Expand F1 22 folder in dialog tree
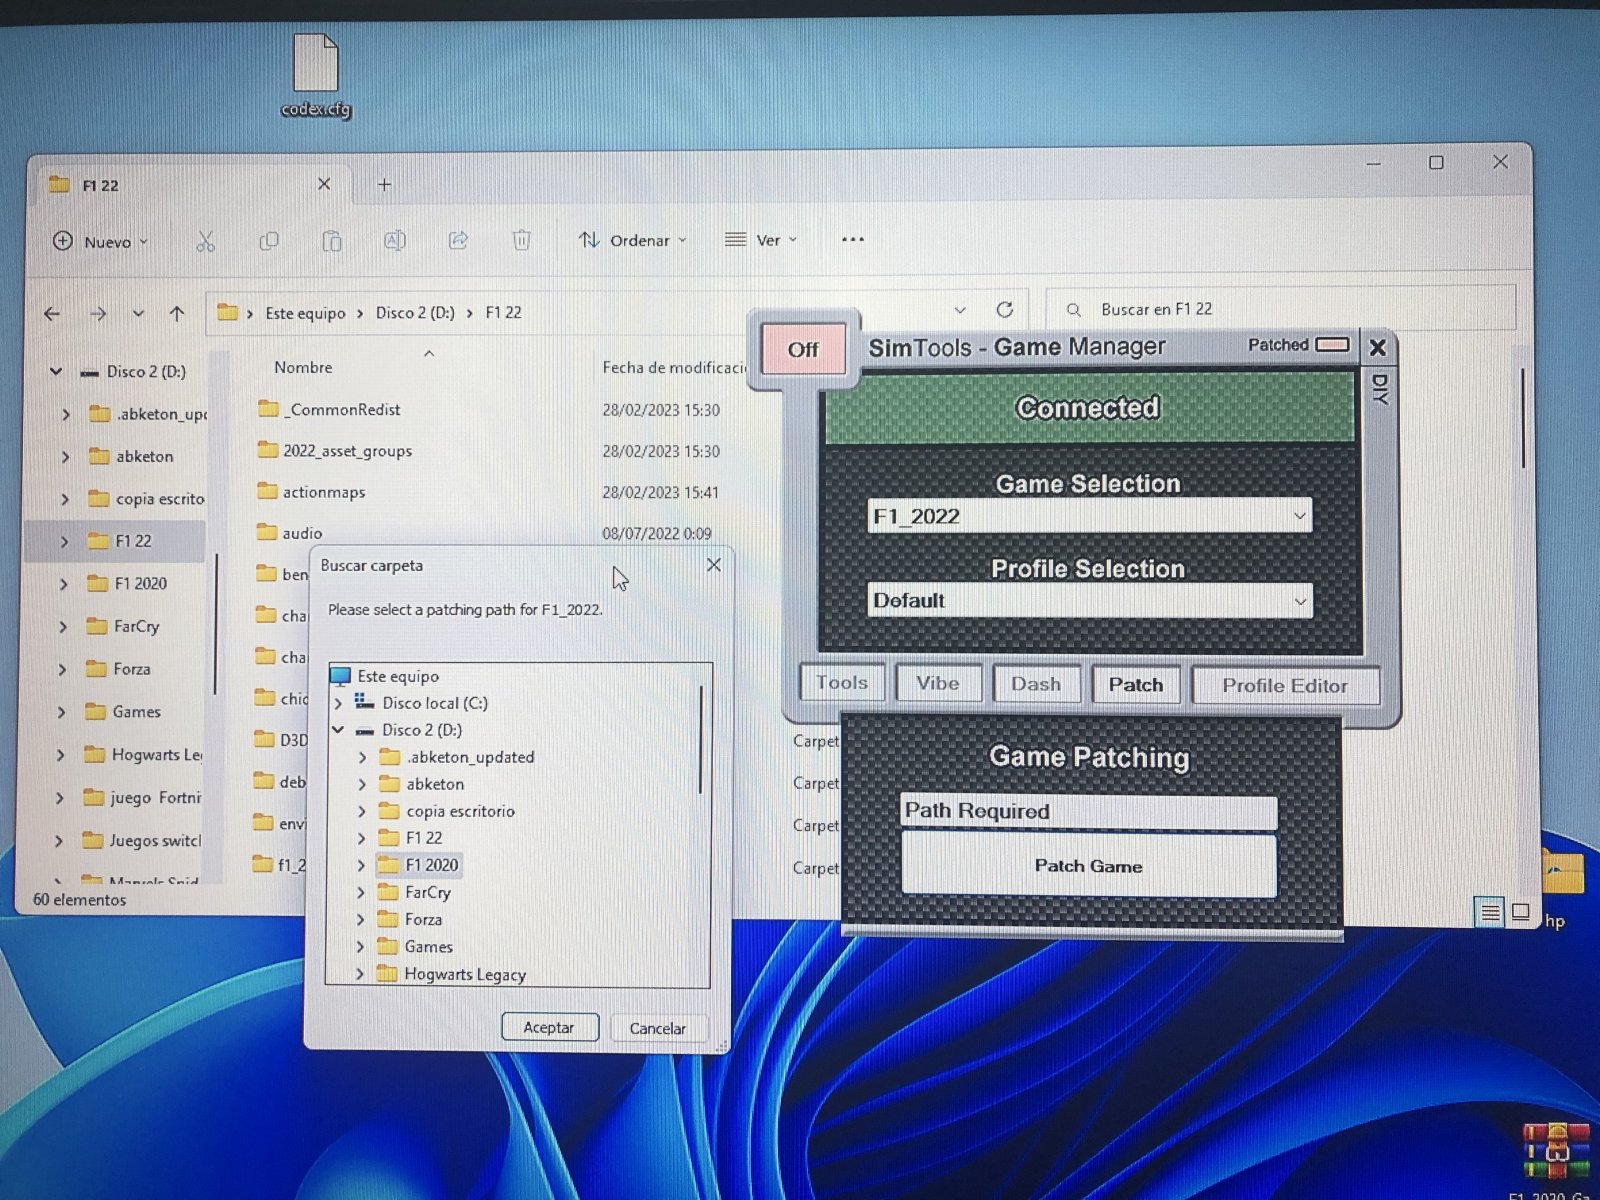The width and height of the screenshot is (1600, 1200). pyautogui.click(x=362, y=838)
